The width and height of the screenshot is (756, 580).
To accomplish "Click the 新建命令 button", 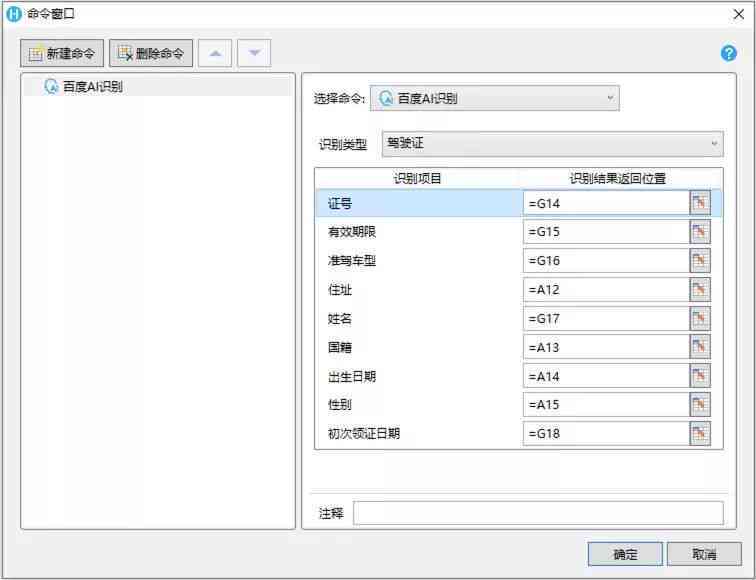I will click(62, 53).
